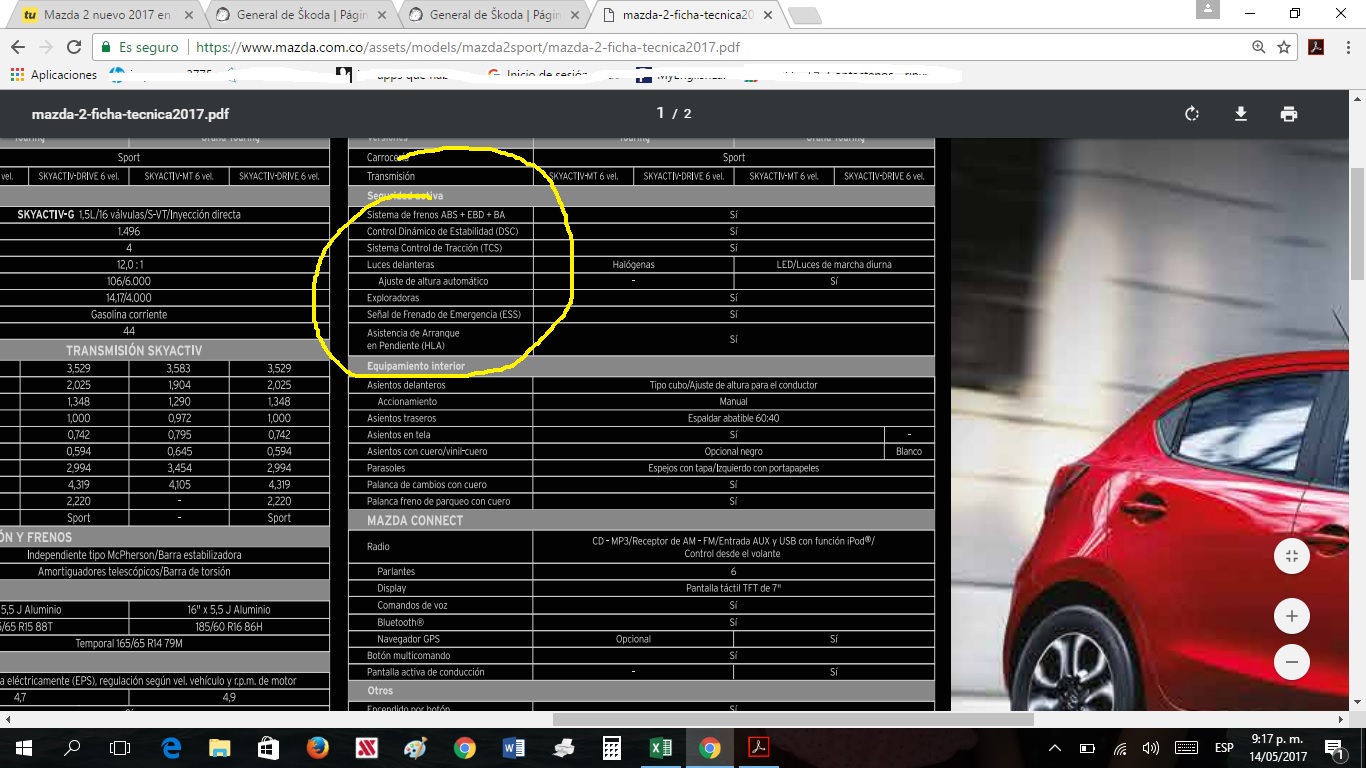
Task: Fit PDF to page button
Action: coord(1292,556)
